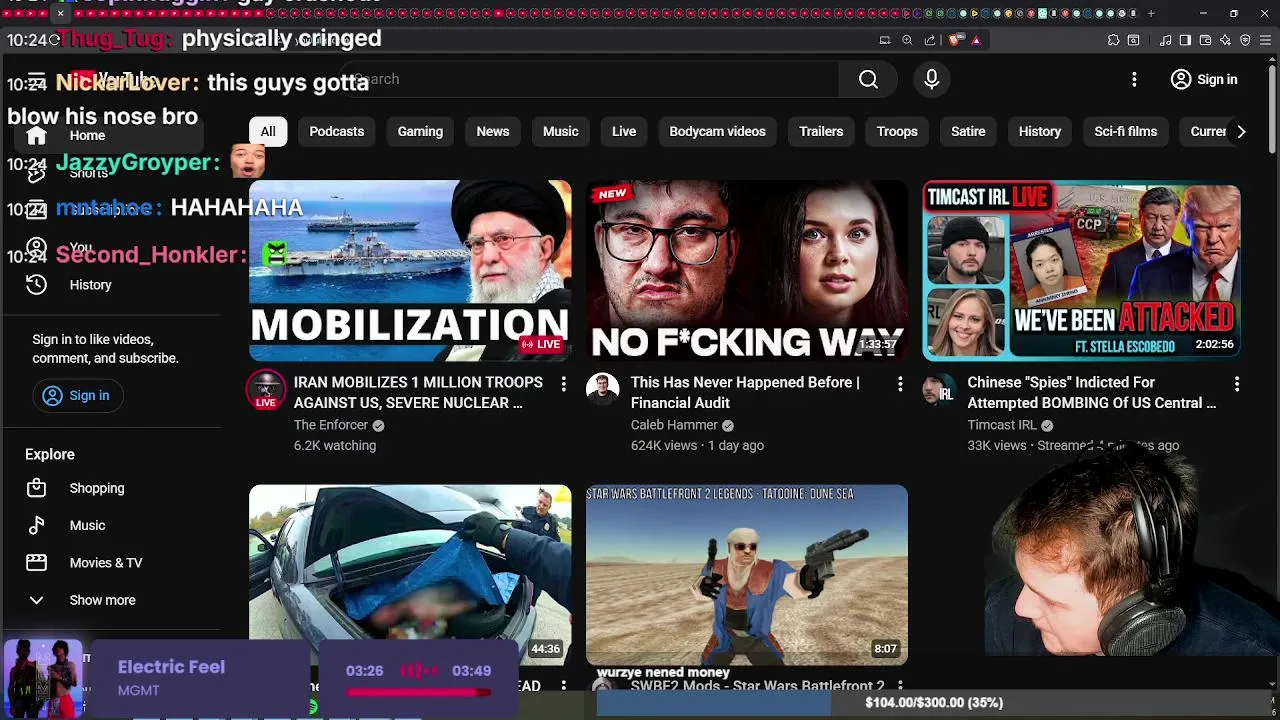1280x720 pixels.
Task: Click the zoom magnifier icon in address bar
Action: [x=907, y=40]
